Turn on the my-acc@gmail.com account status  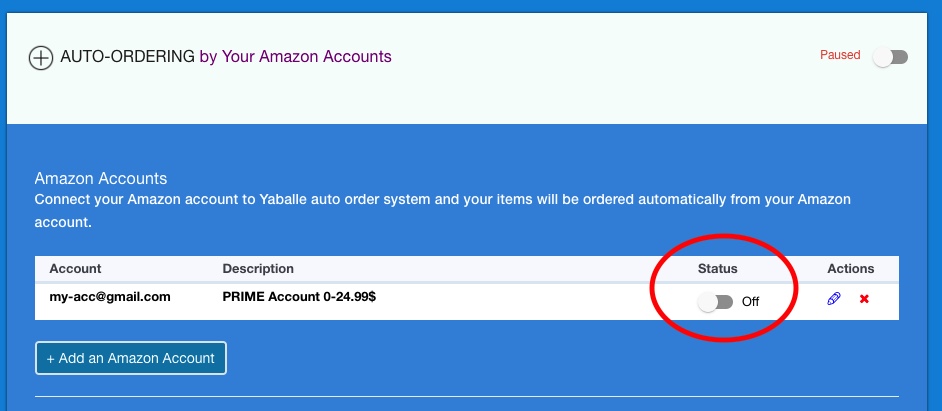(x=715, y=302)
